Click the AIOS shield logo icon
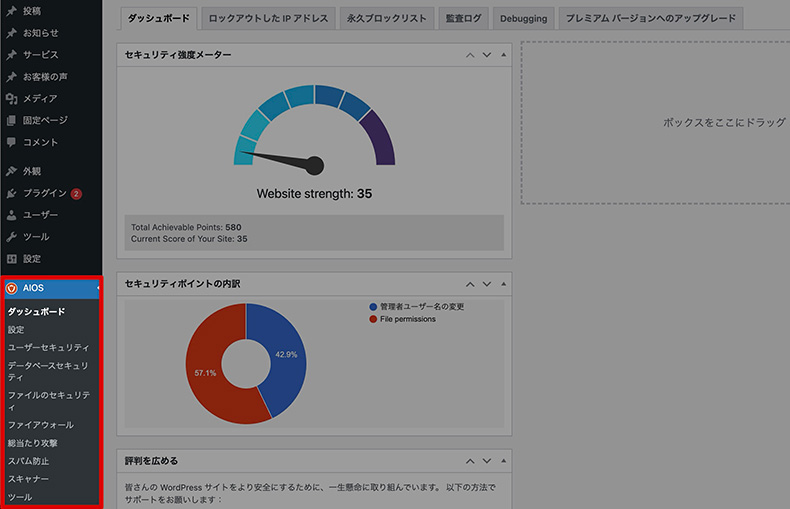The image size is (790, 509). tap(11, 288)
